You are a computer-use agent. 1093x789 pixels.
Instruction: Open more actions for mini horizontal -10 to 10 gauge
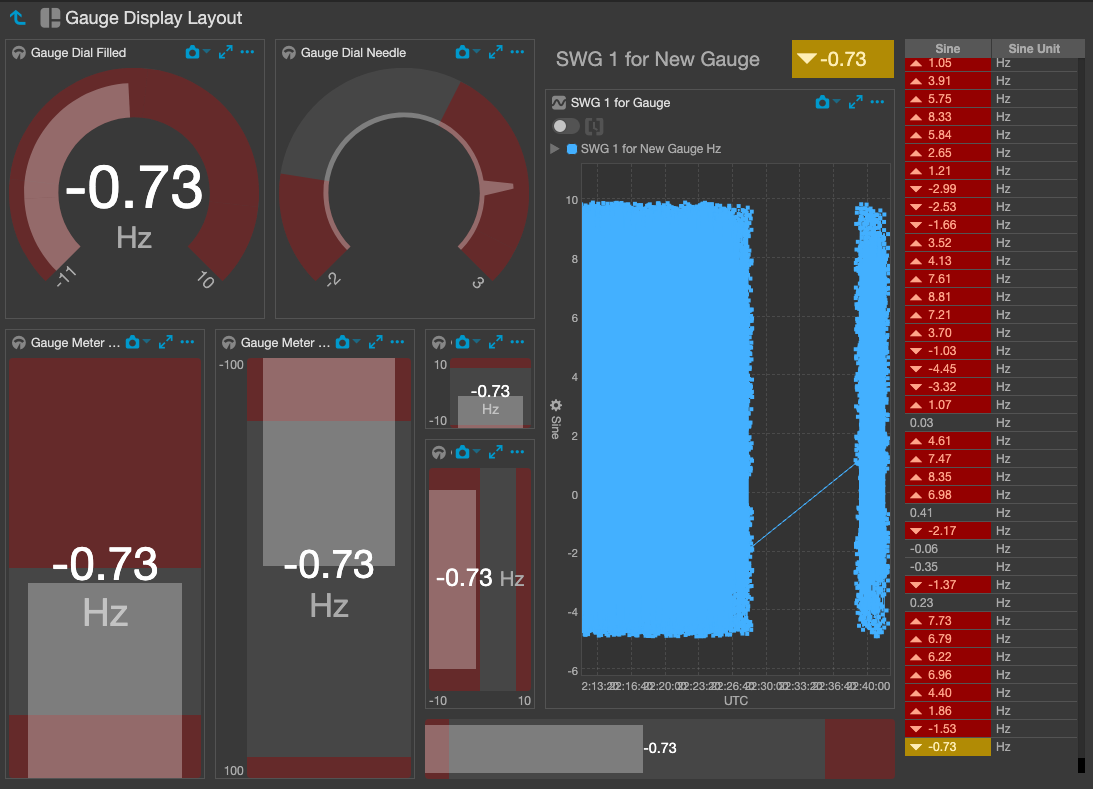(517, 452)
